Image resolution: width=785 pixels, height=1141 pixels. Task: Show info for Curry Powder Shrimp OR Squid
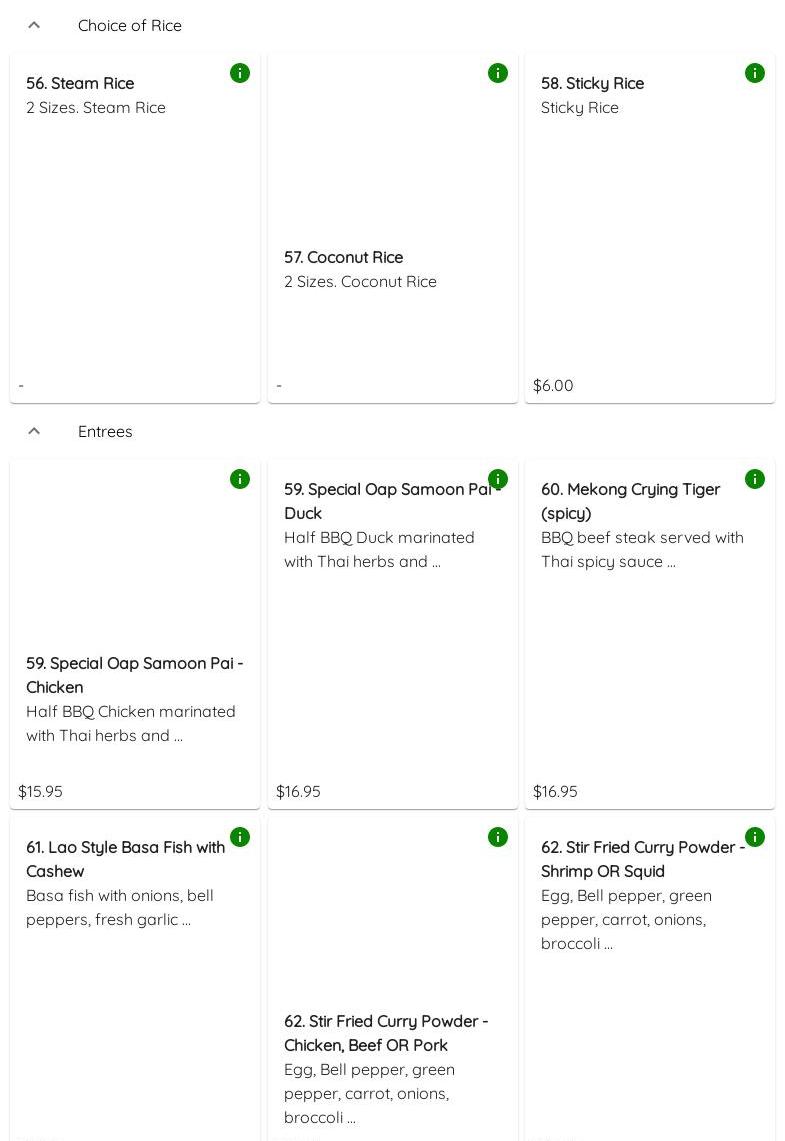pyautogui.click(x=755, y=837)
